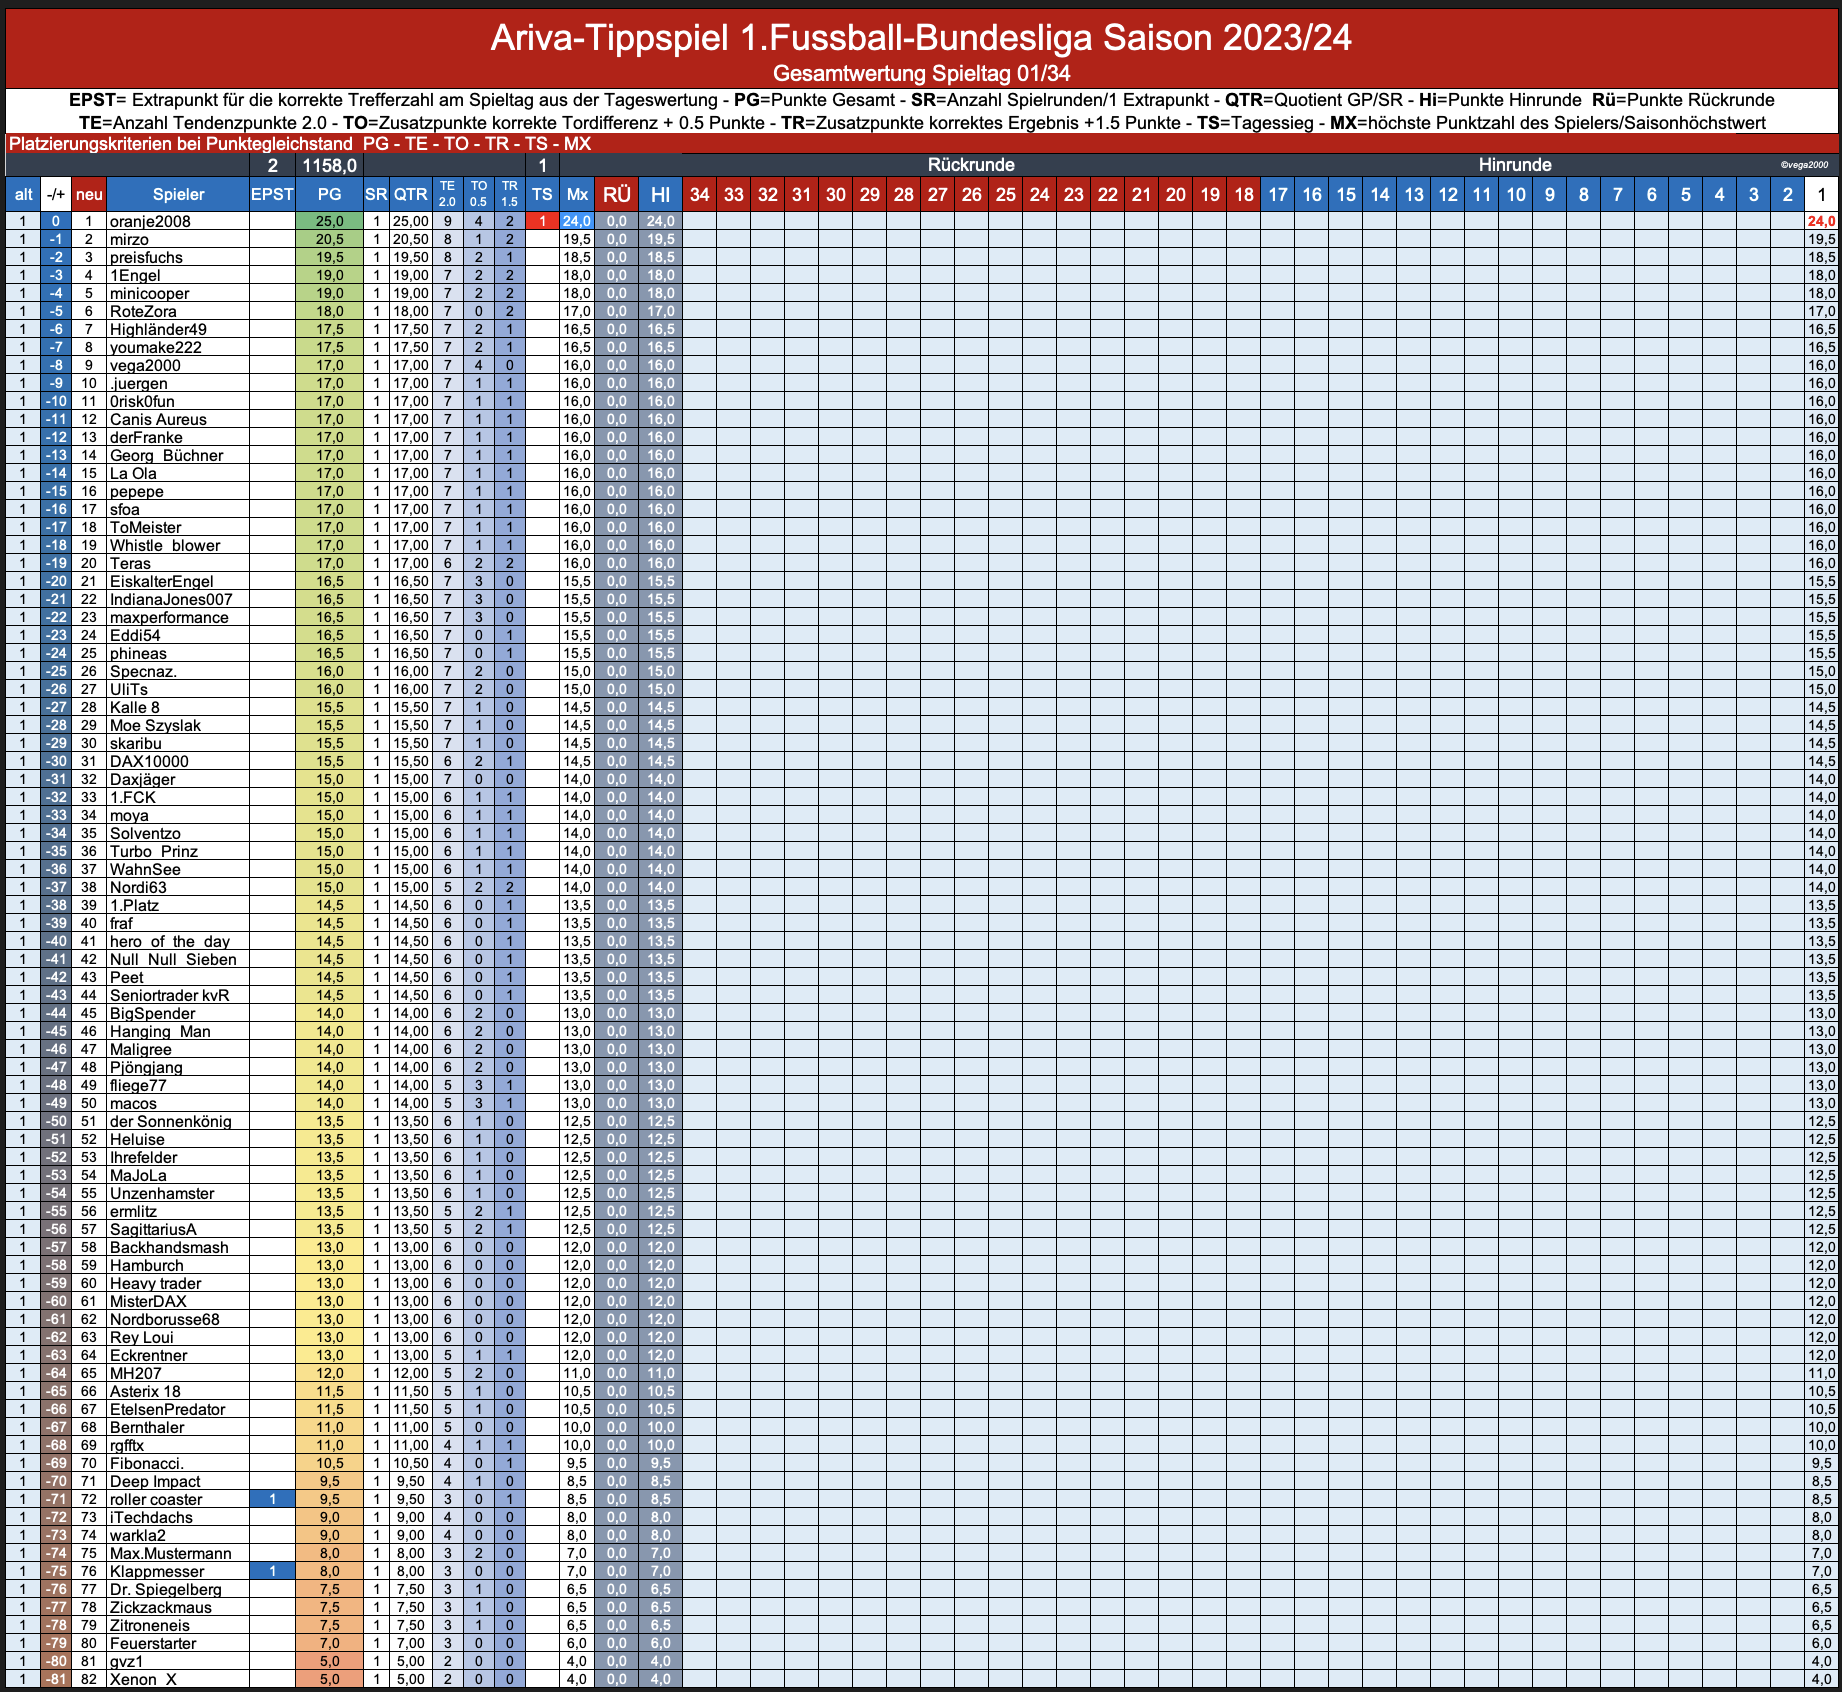The height and width of the screenshot is (1692, 1842).
Task: Click player name 'Dr. Spiegelberg'
Action: 165,1589
